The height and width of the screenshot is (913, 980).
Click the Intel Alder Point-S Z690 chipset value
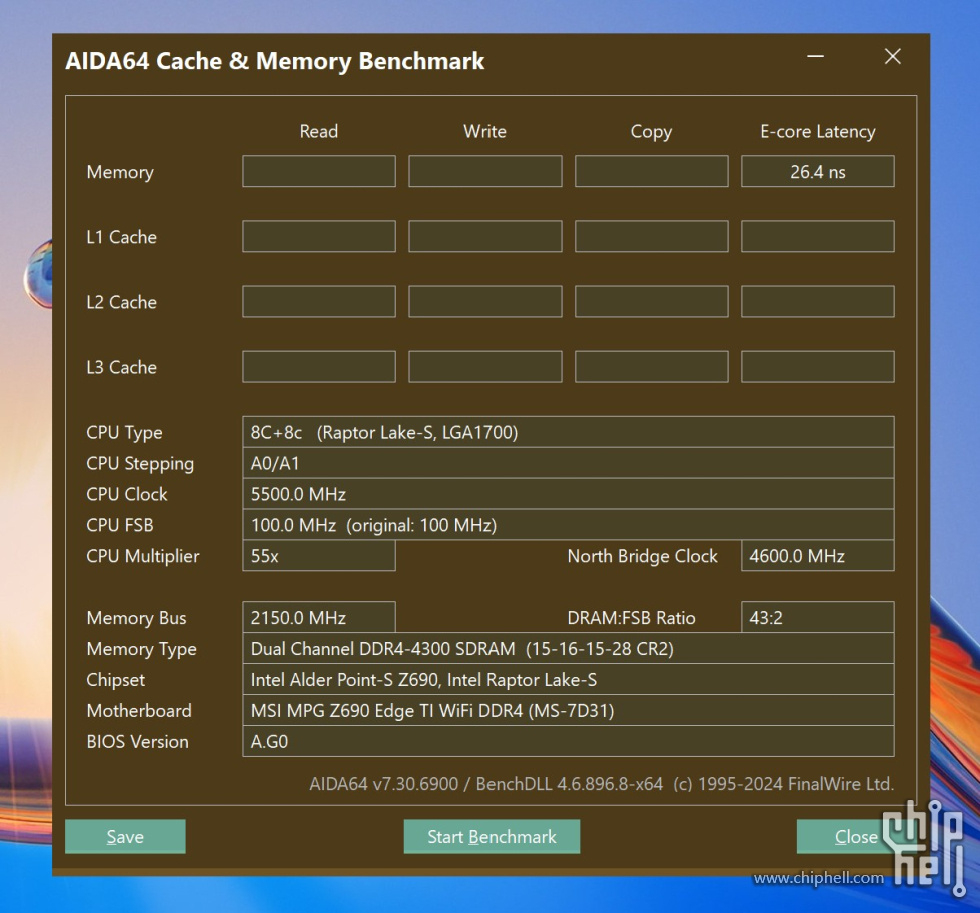click(x=568, y=679)
